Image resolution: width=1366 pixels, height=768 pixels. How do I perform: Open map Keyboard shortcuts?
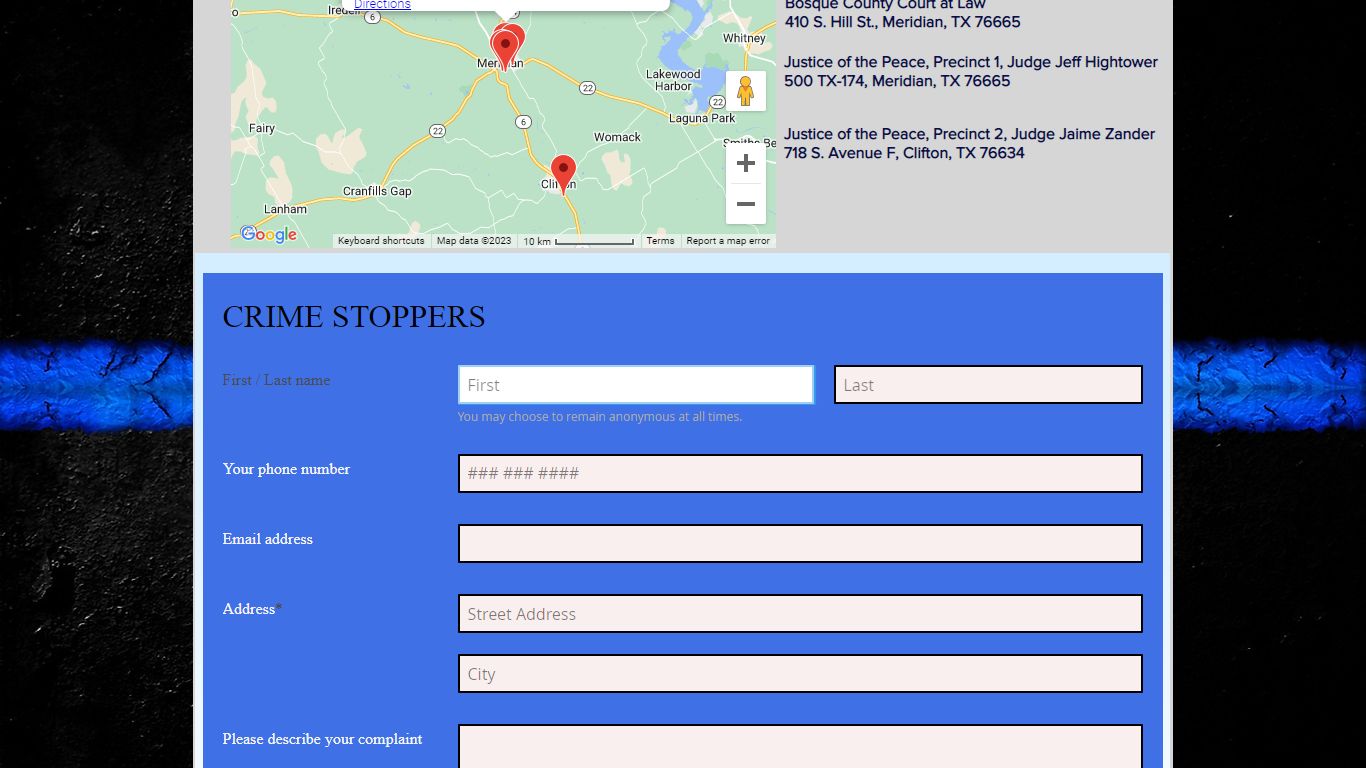point(381,241)
